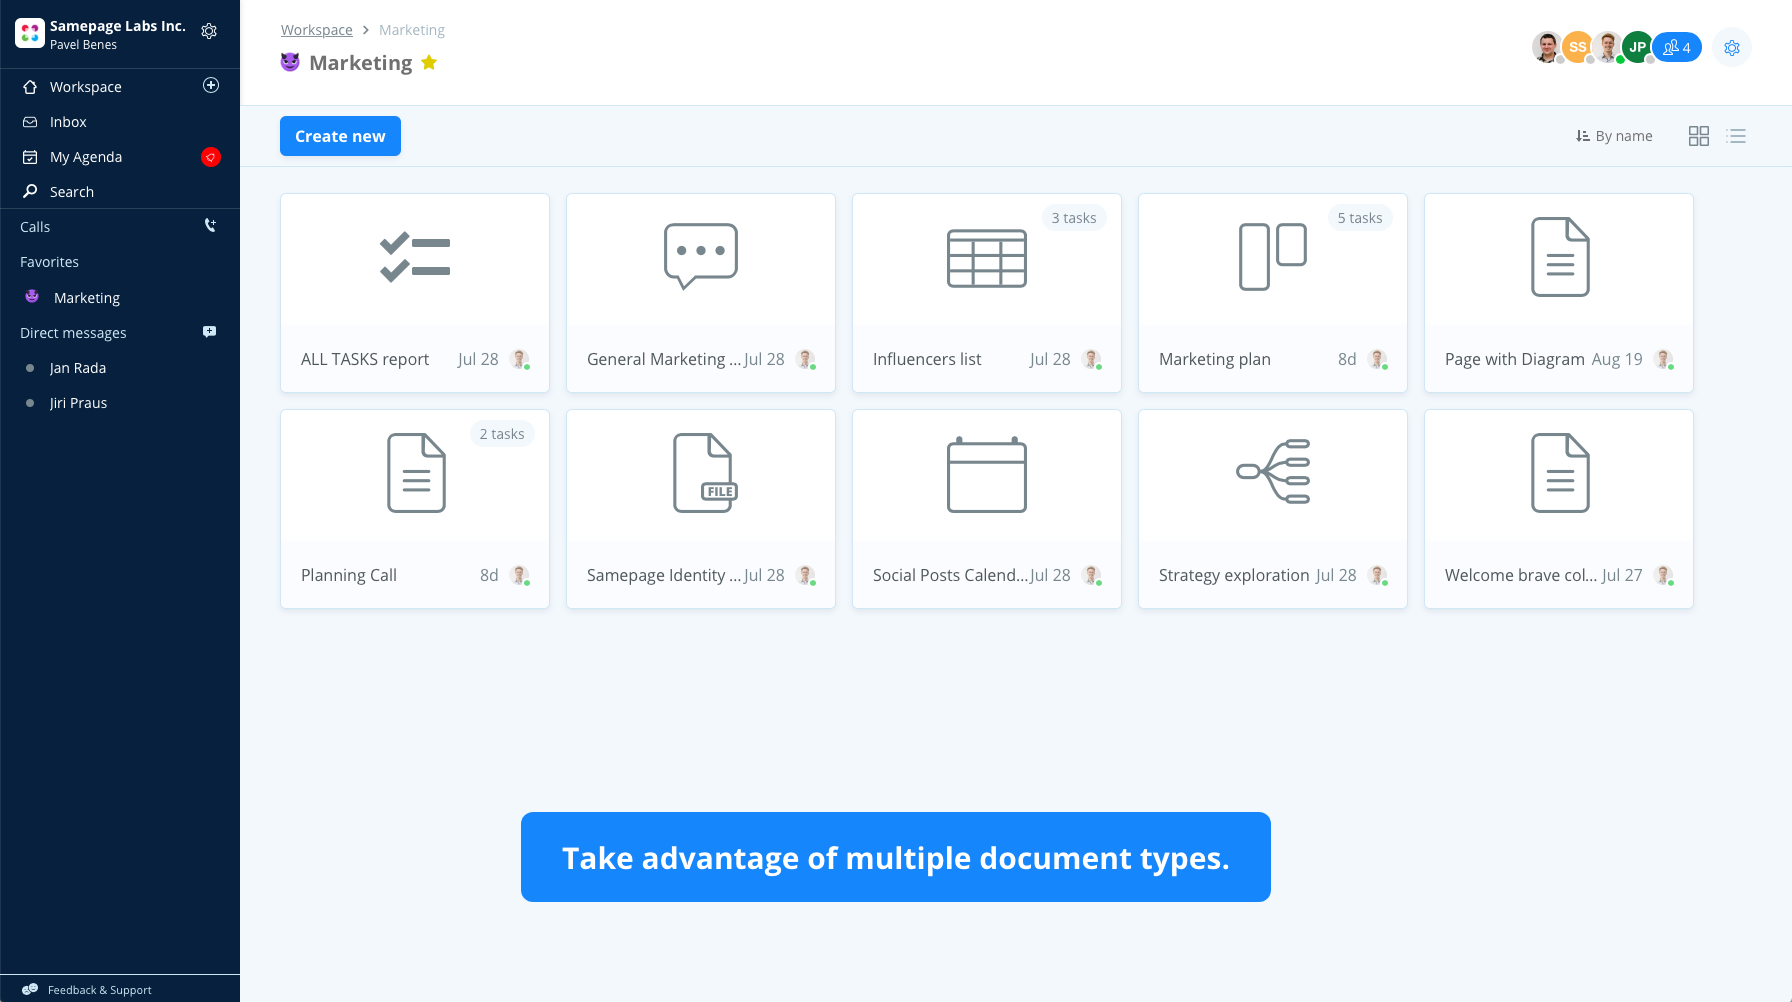The width and height of the screenshot is (1792, 1002).
Task: Click the Samepage Labs logo icon
Action: click(30, 33)
